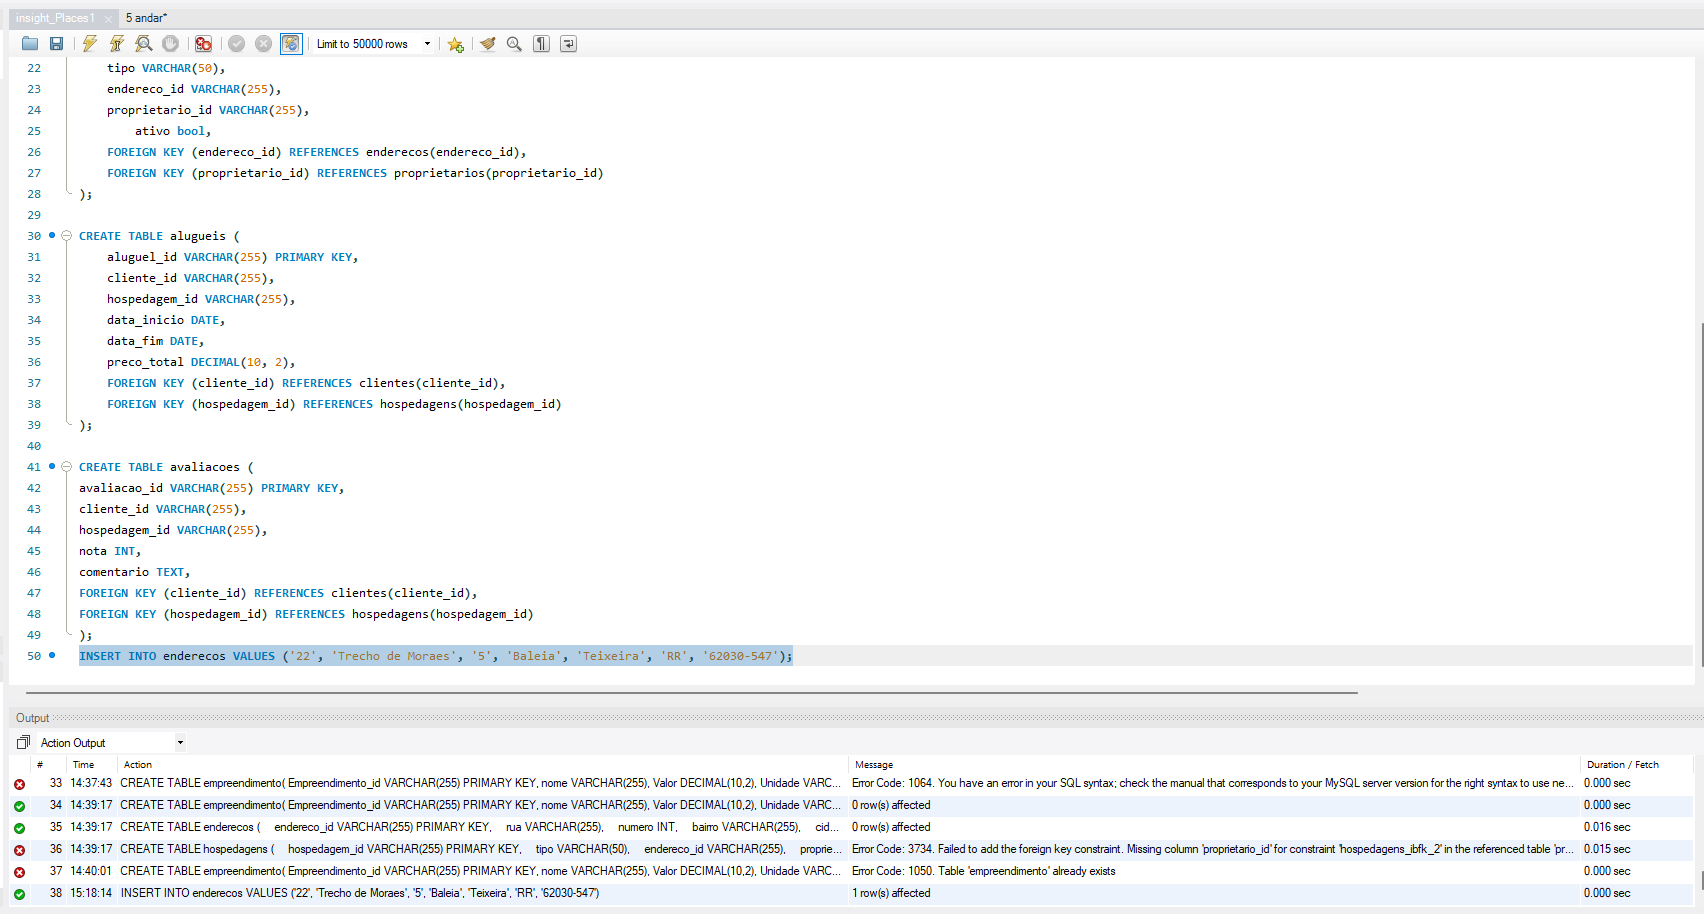Select output row 37 at 14:40:01

tap(850, 871)
